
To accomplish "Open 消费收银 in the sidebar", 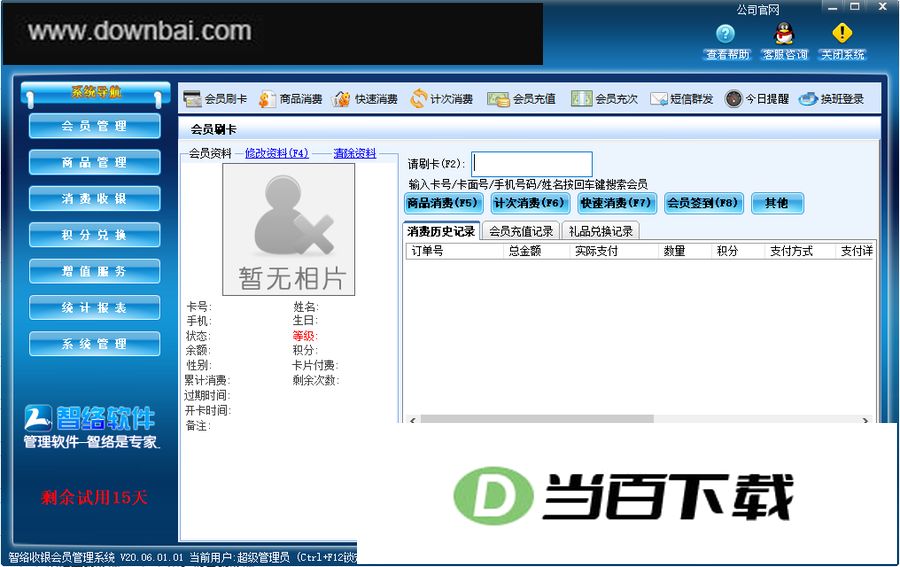I will click(95, 199).
